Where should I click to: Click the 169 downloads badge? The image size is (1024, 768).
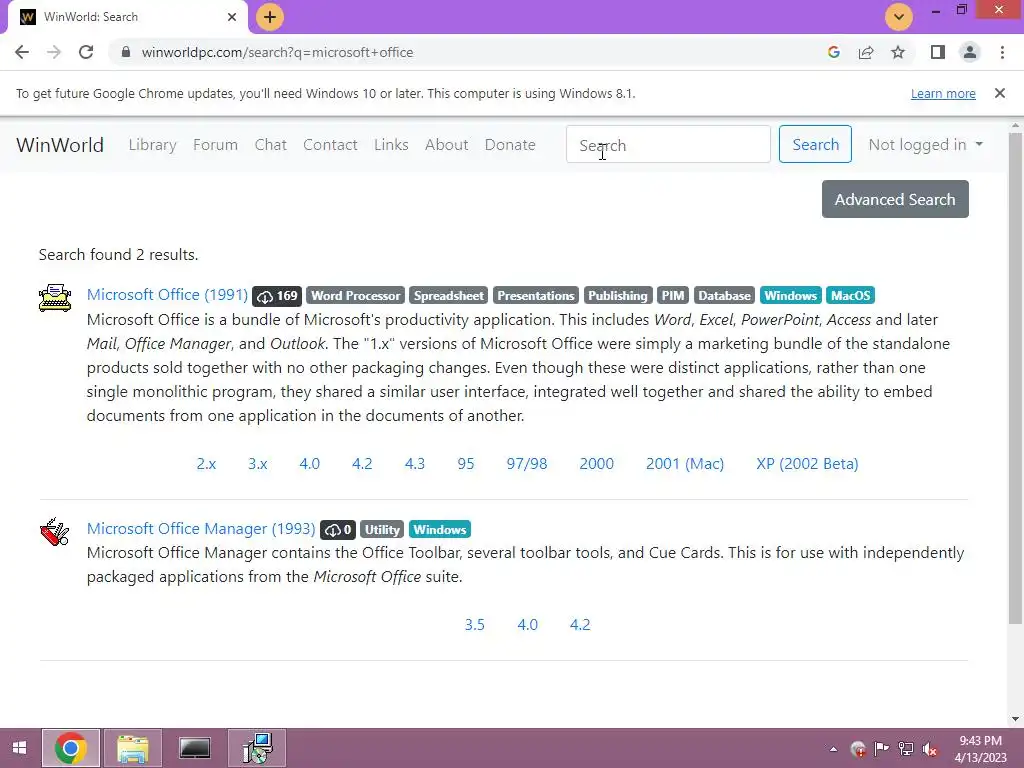(x=277, y=296)
